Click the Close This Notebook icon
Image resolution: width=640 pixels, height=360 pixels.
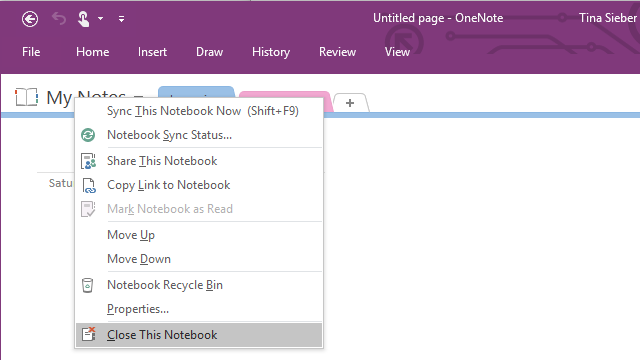(x=88, y=334)
